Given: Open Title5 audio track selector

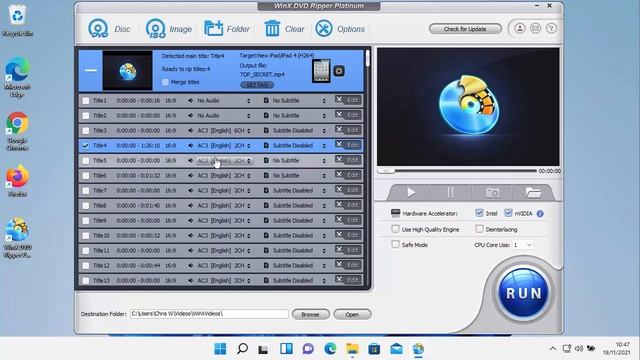Looking at the screenshot, I should 224,160.
